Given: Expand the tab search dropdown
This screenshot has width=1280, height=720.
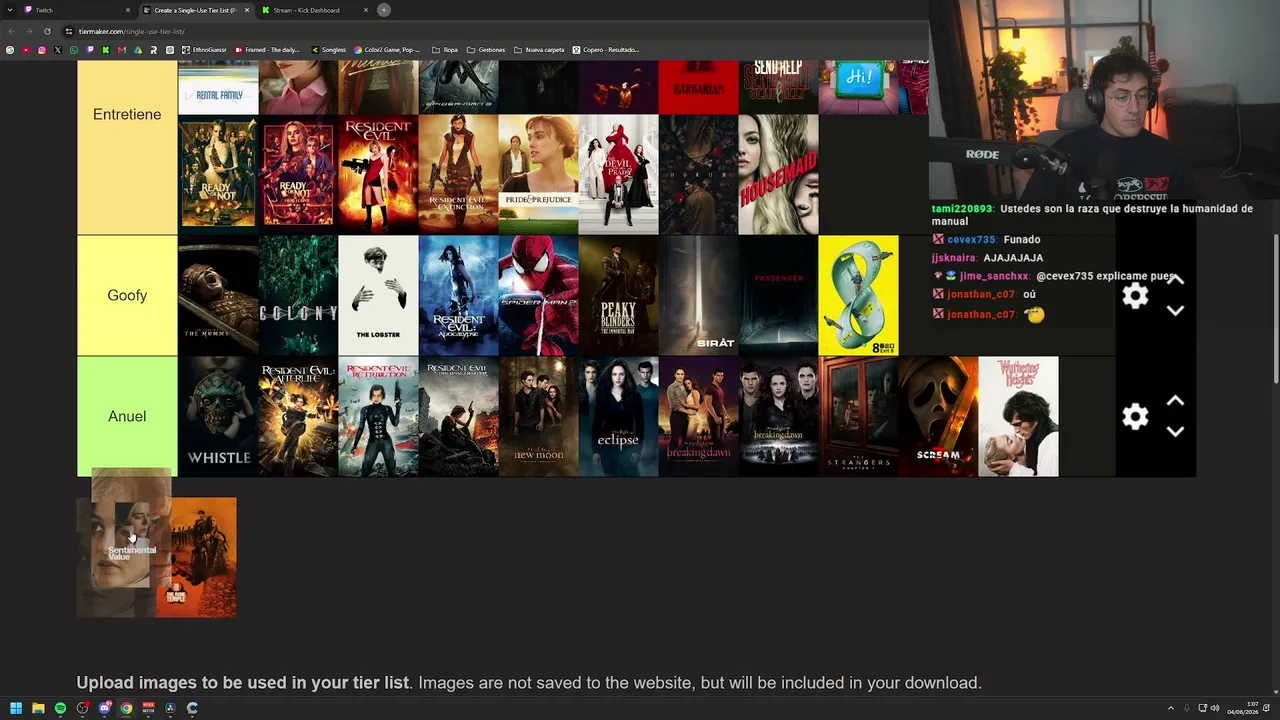Looking at the screenshot, I should [9, 10].
